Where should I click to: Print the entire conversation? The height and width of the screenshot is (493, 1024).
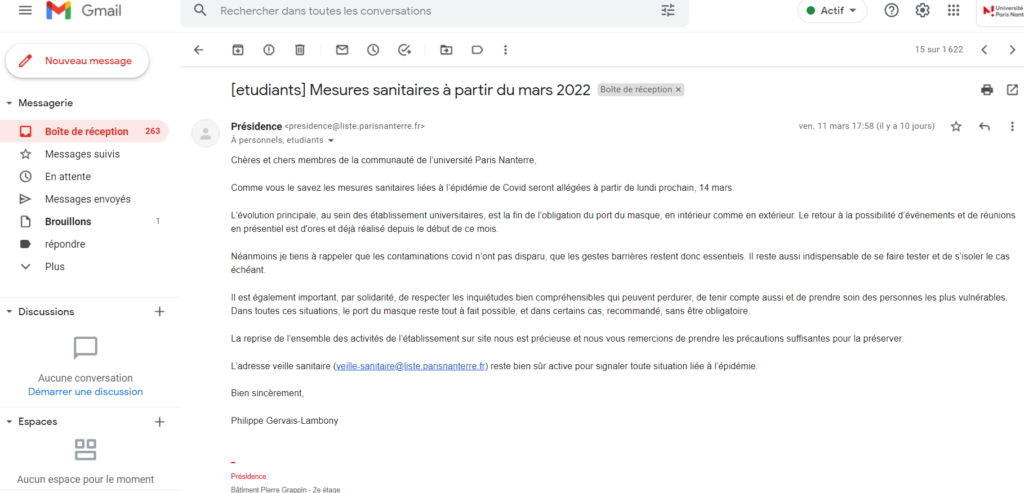[987, 90]
